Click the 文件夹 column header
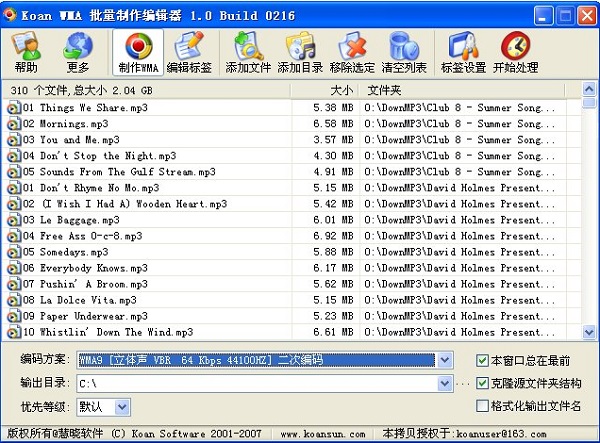Screen dimensions: 600x443 (462, 91)
